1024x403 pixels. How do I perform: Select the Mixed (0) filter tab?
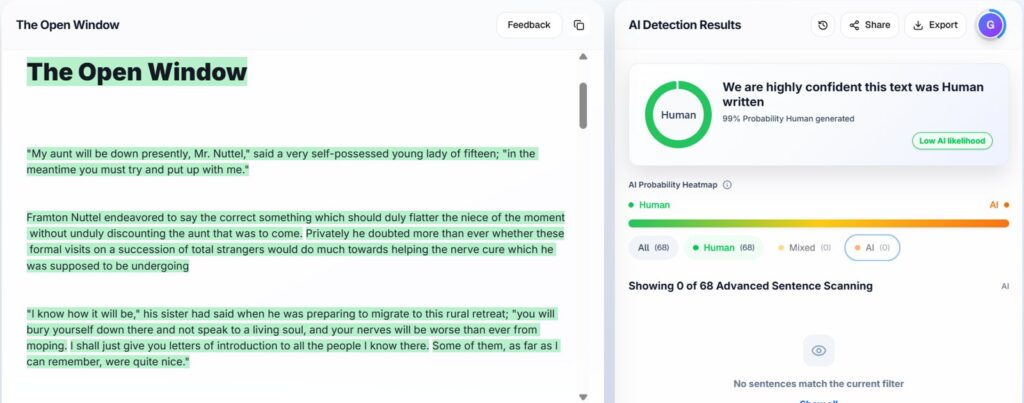805,248
